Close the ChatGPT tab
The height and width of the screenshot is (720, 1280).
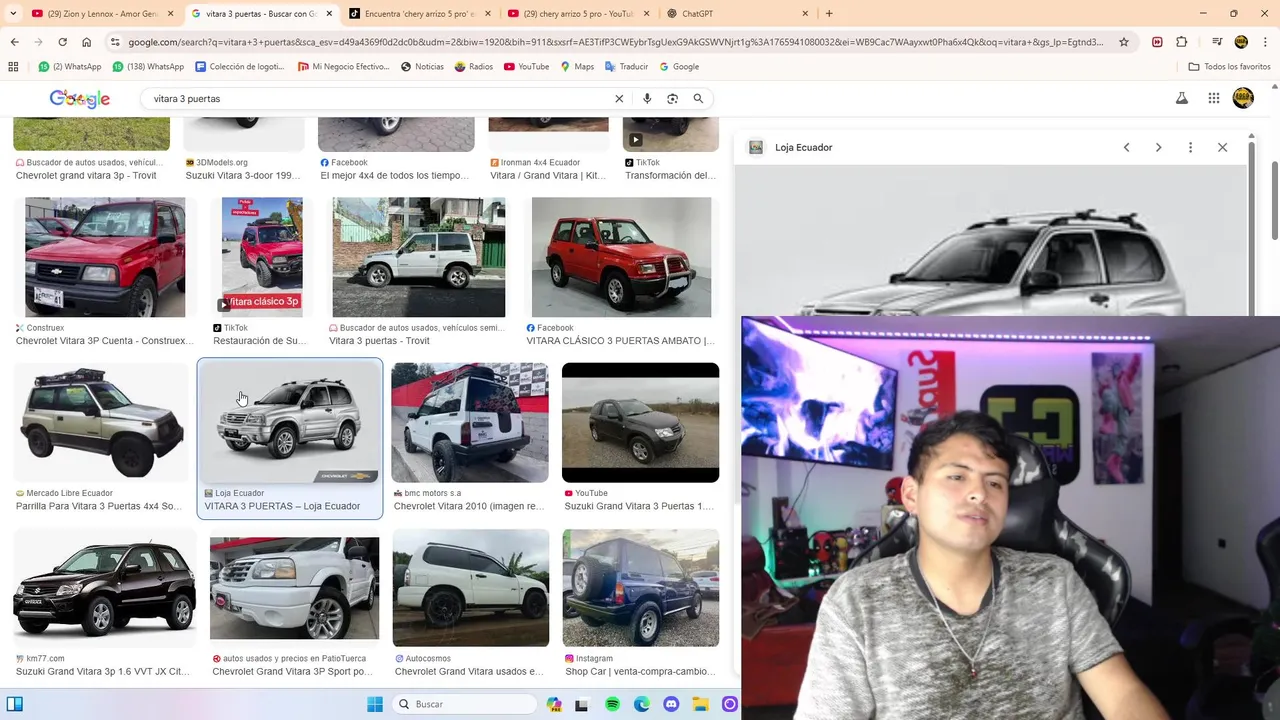pos(805,13)
